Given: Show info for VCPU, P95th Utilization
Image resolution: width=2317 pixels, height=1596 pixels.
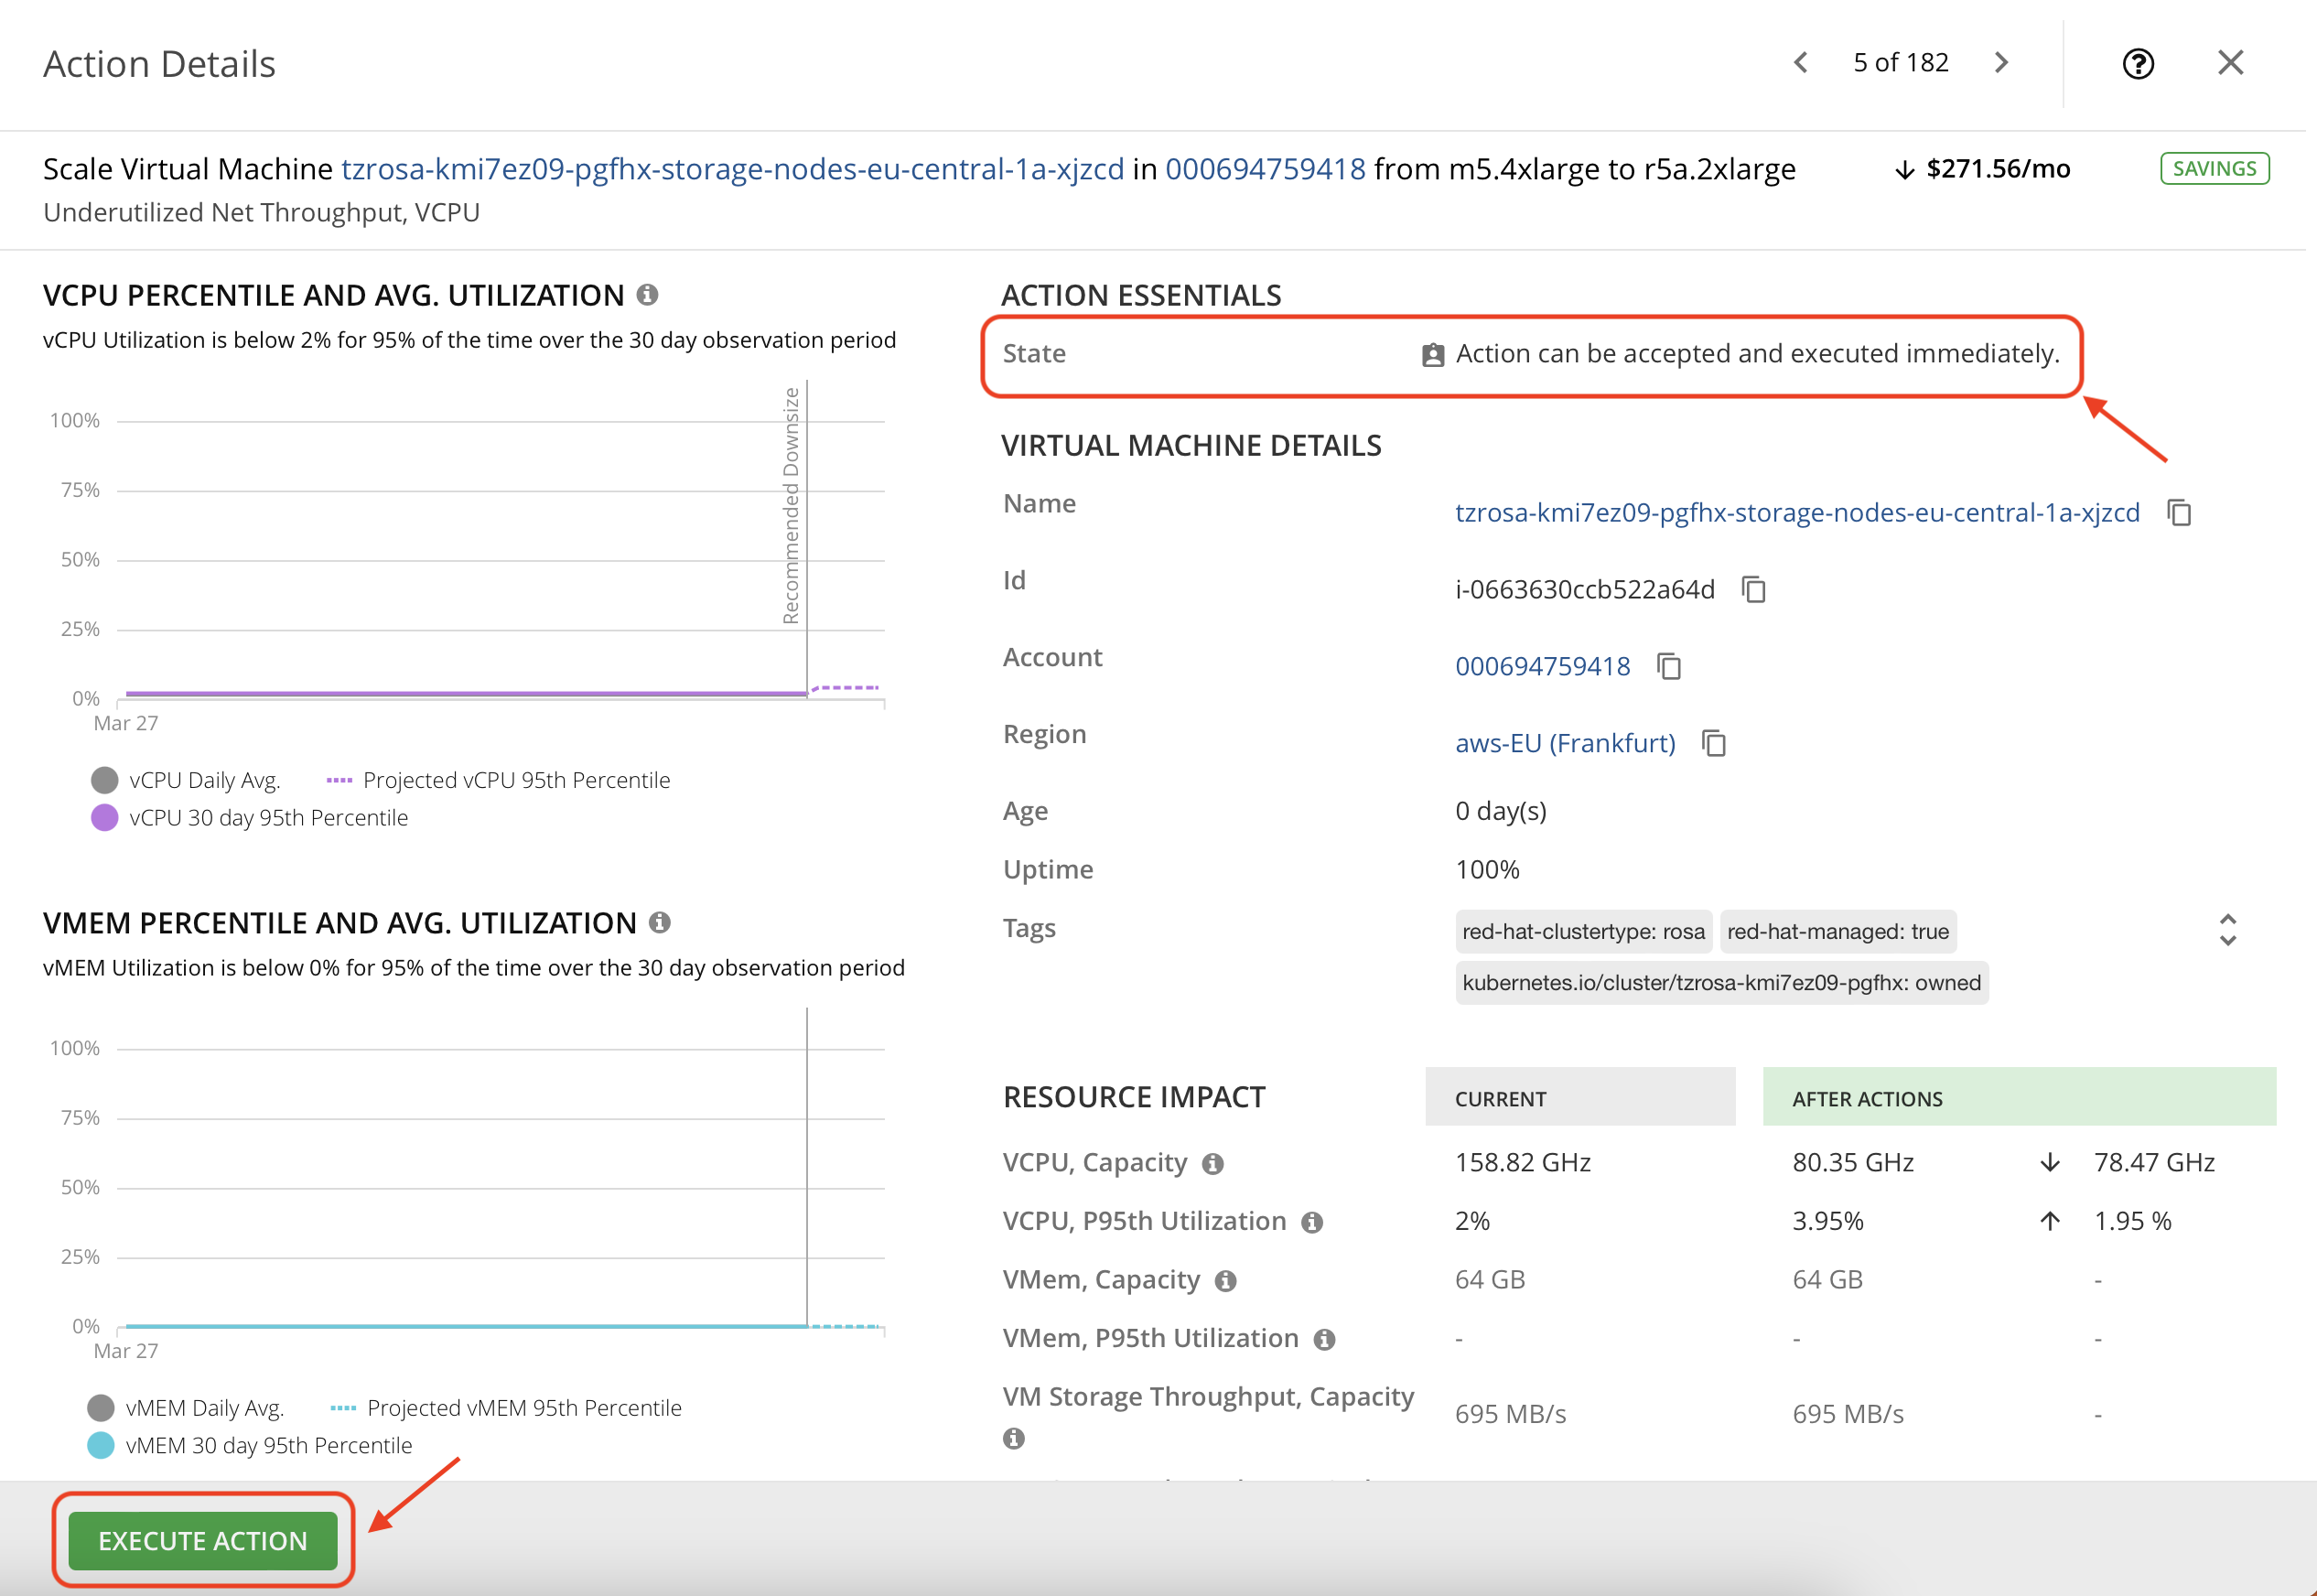Looking at the screenshot, I should click(x=1312, y=1223).
